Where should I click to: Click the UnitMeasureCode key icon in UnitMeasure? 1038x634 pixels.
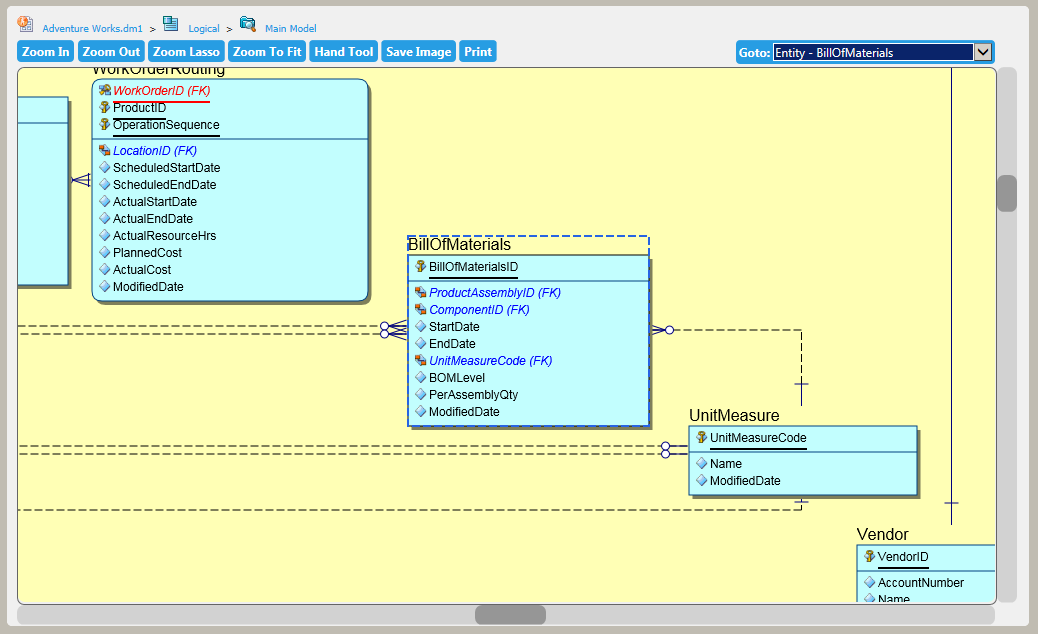coord(702,437)
